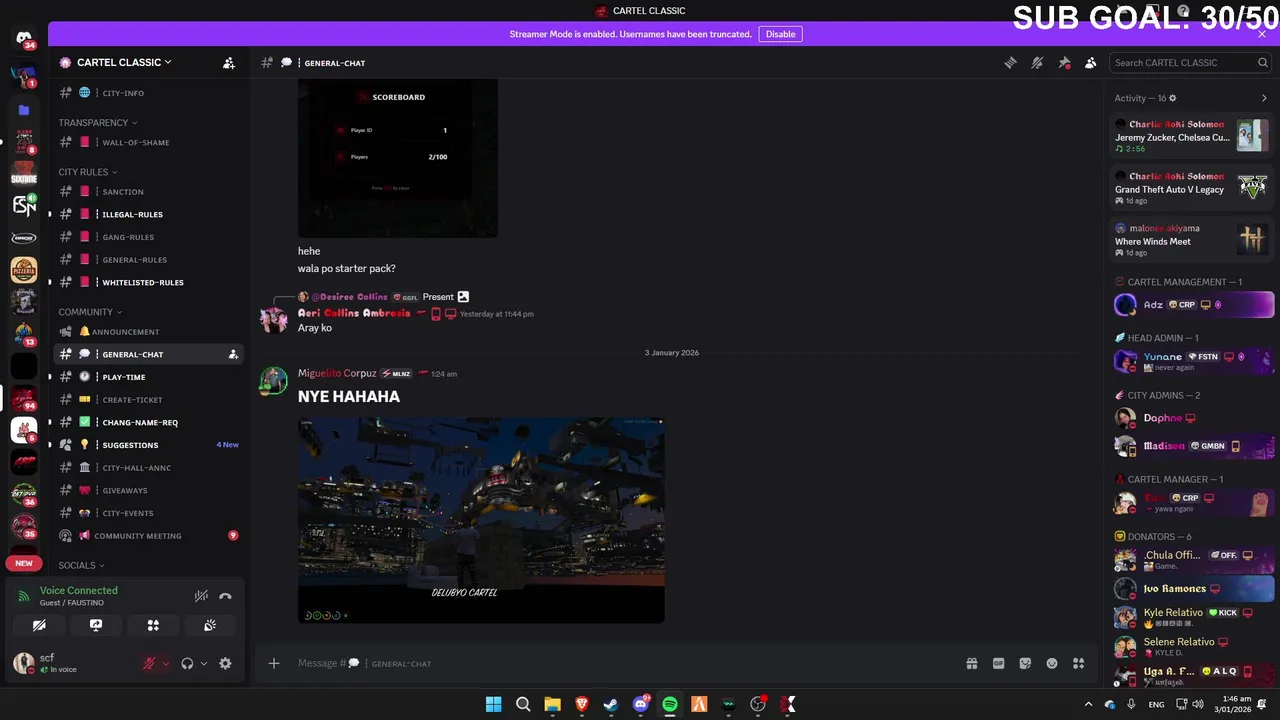Viewport: 1280px width, 720px height.
Task: Click Miguelito Corpuz username
Action: 337,373
